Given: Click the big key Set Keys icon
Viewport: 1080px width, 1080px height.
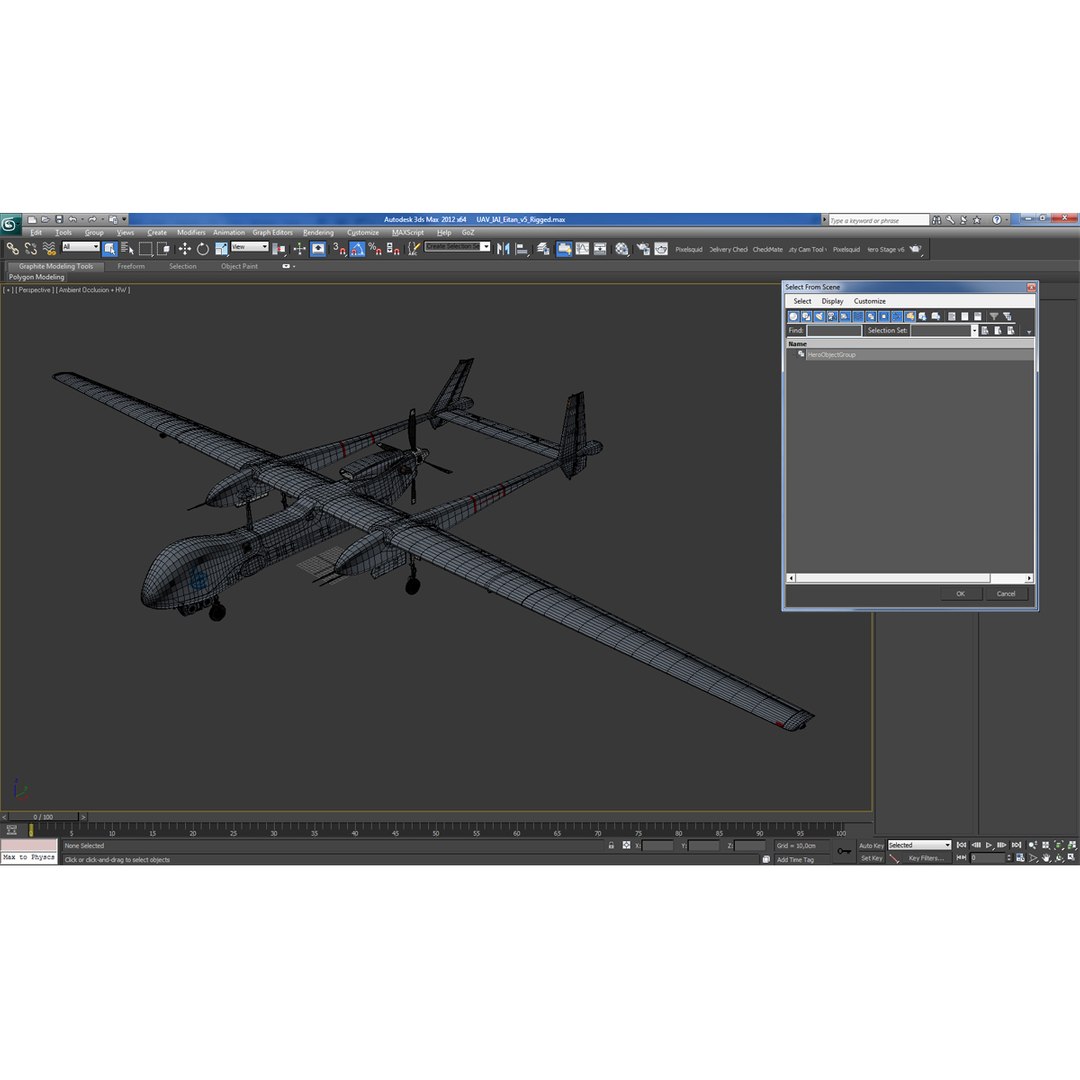Looking at the screenshot, I should [x=844, y=851].
